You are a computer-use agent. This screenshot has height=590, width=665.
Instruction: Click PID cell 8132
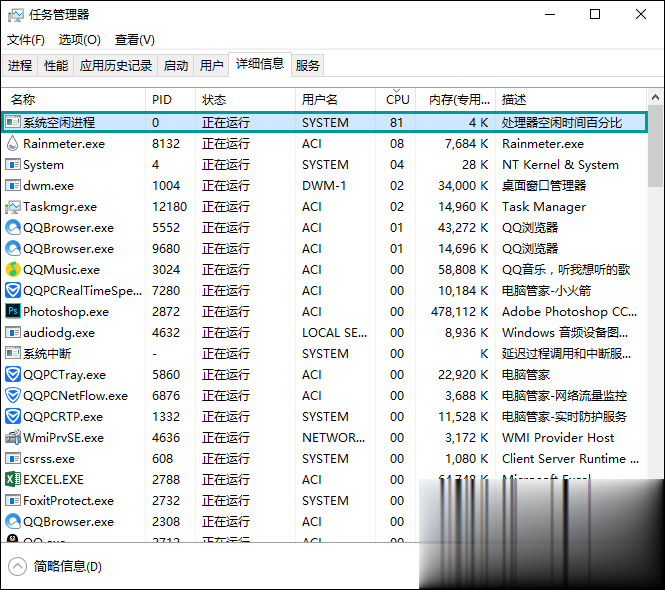166,144
